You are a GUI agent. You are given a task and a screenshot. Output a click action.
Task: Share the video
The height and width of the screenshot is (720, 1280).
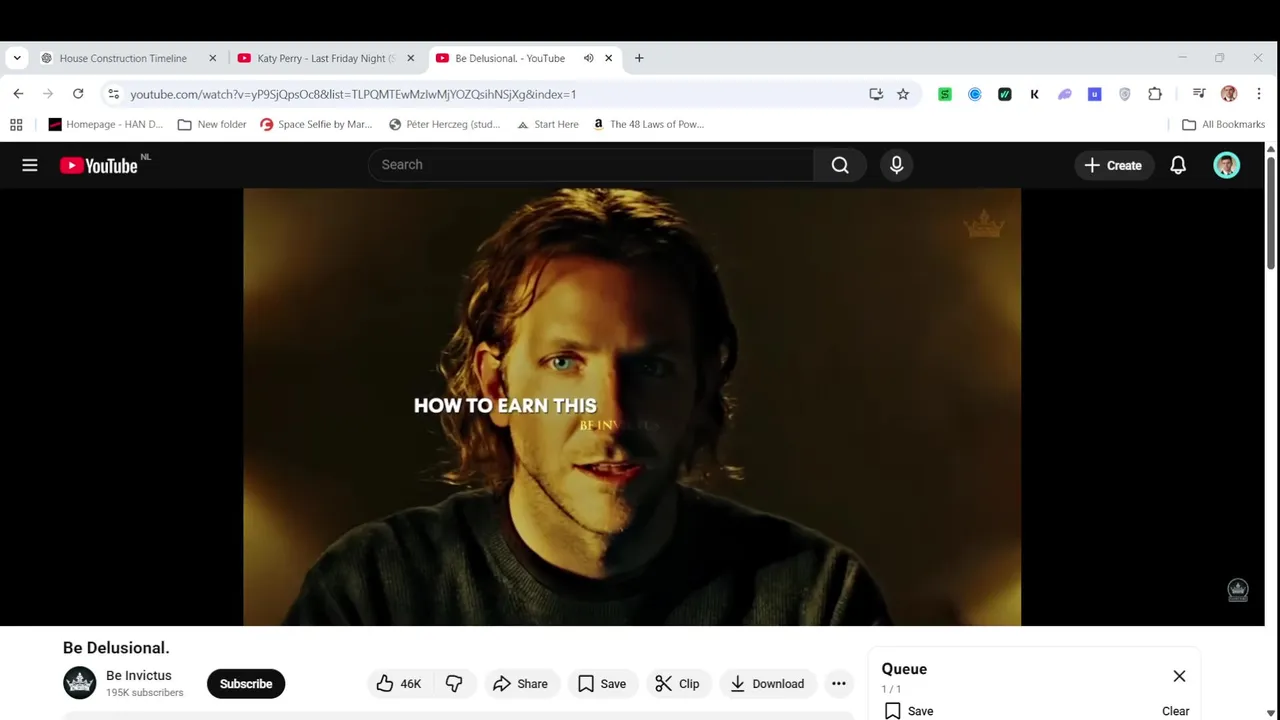pyautogui.click(x=520, y=684)
